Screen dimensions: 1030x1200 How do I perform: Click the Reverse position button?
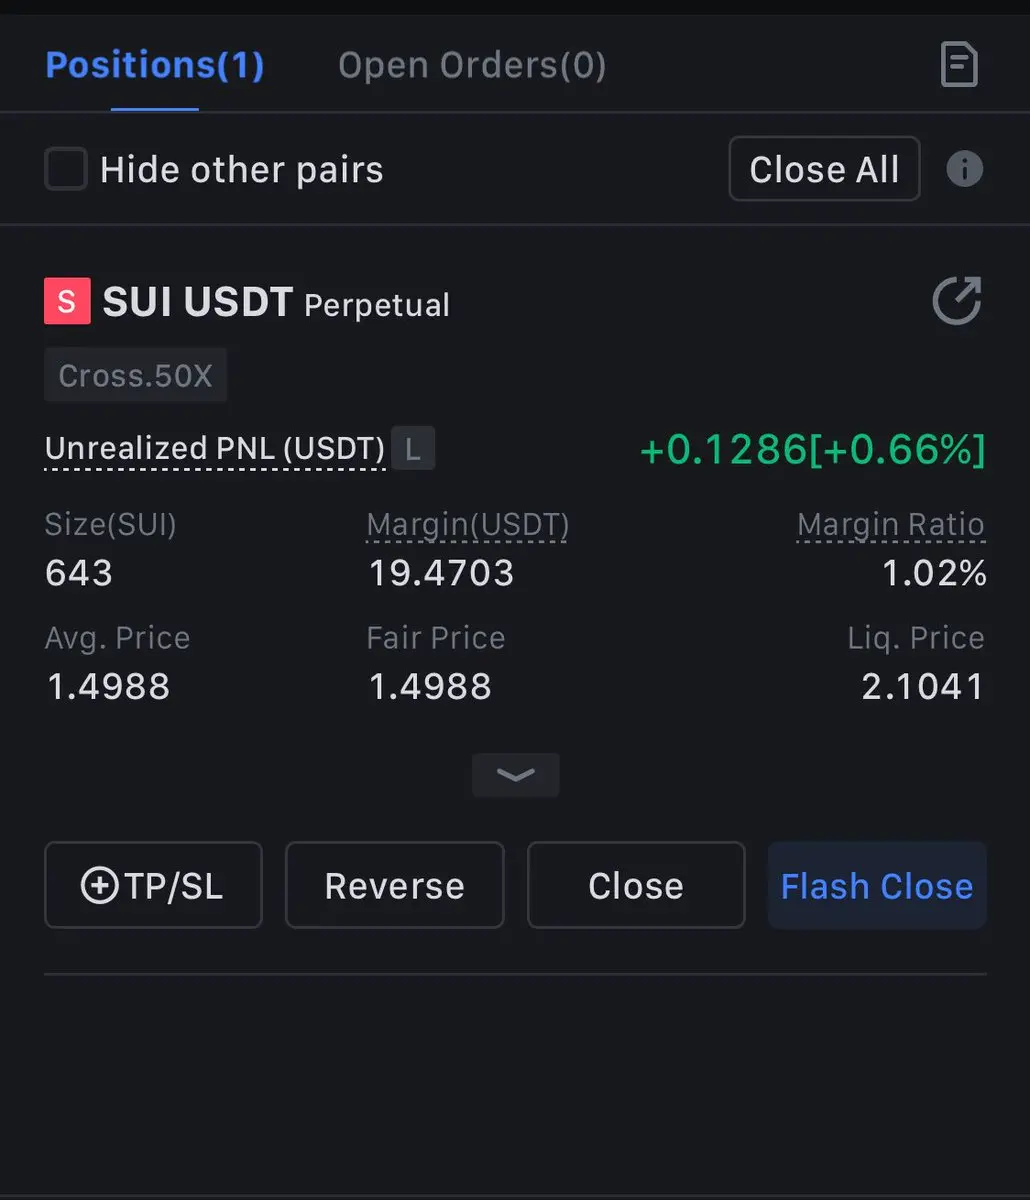395,885
